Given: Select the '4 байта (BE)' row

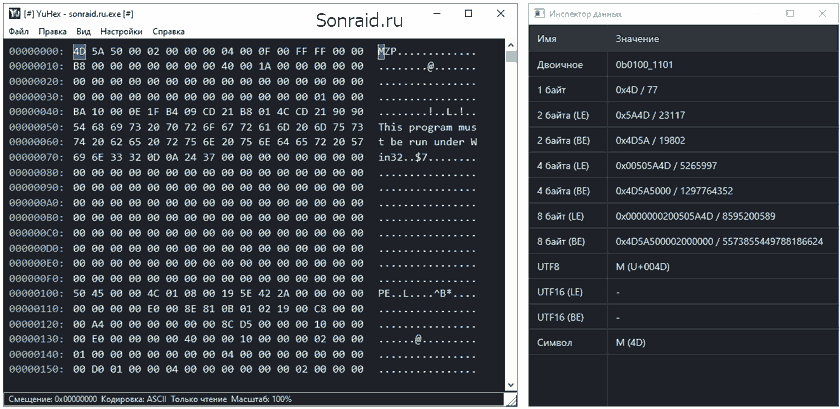Looking at the screenshot, I should 684,191.
